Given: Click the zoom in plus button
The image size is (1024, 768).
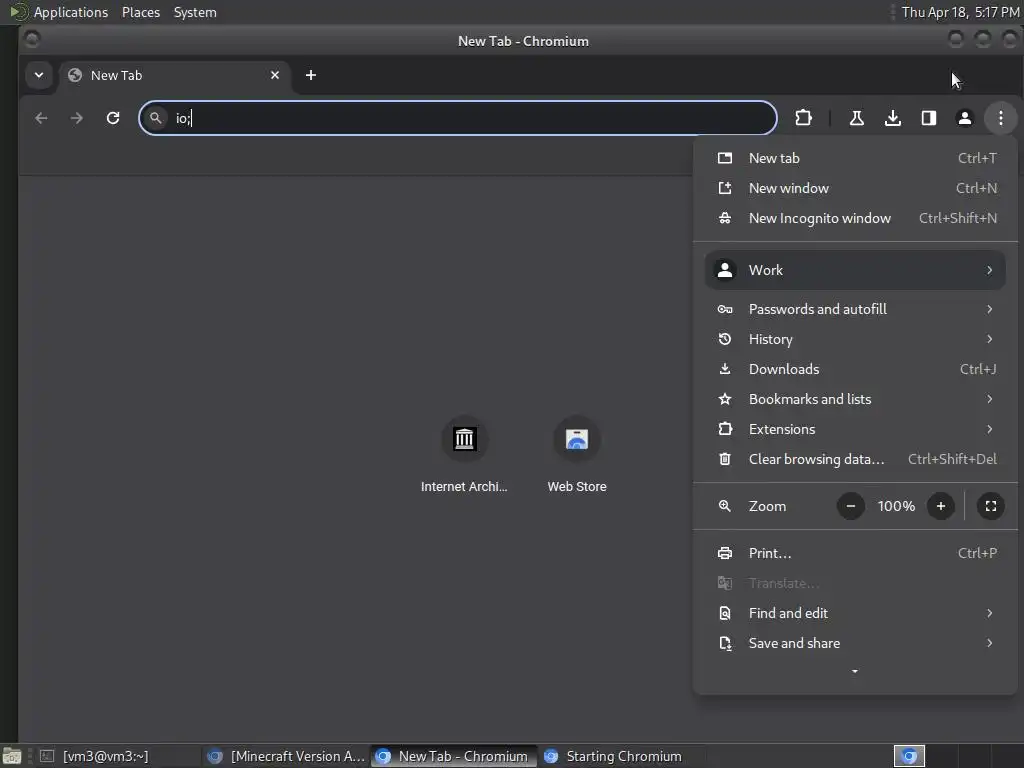Looking at the screenshot, I should point(940,506).
